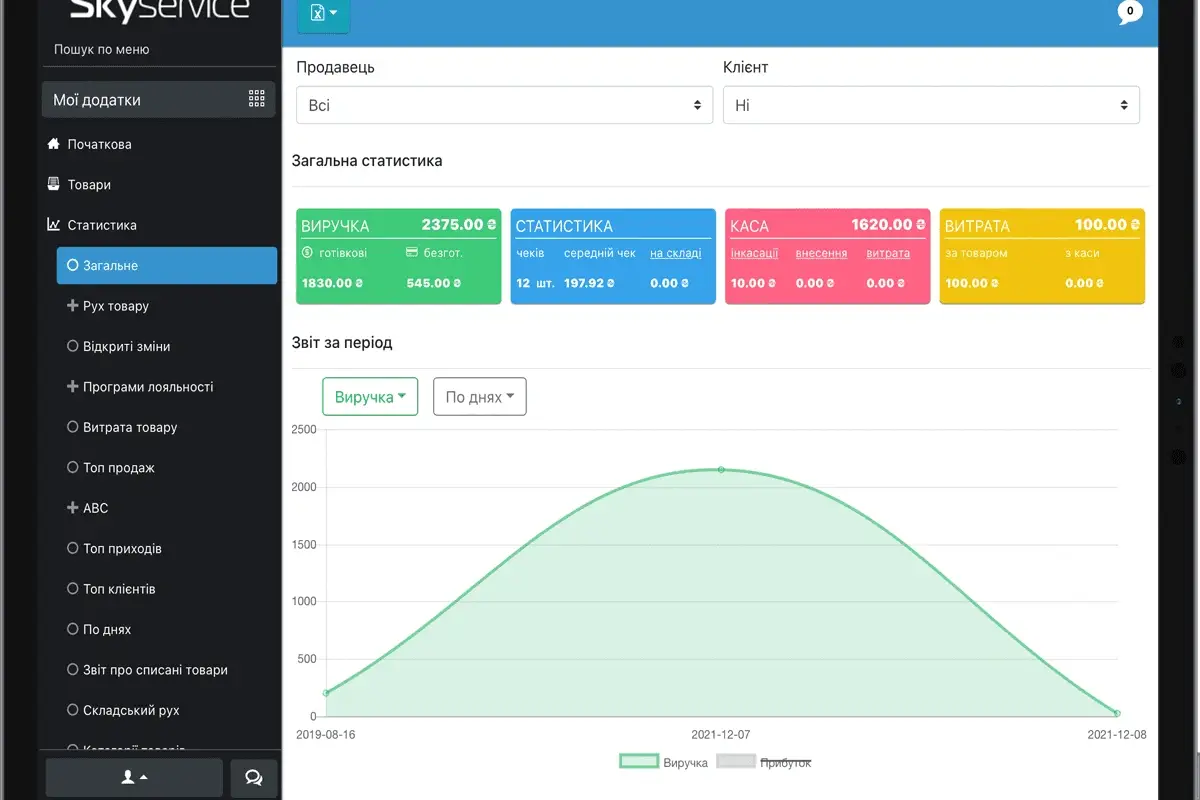Open the chat bubble notification icon
The image size is (1200, 800).
1129,13
